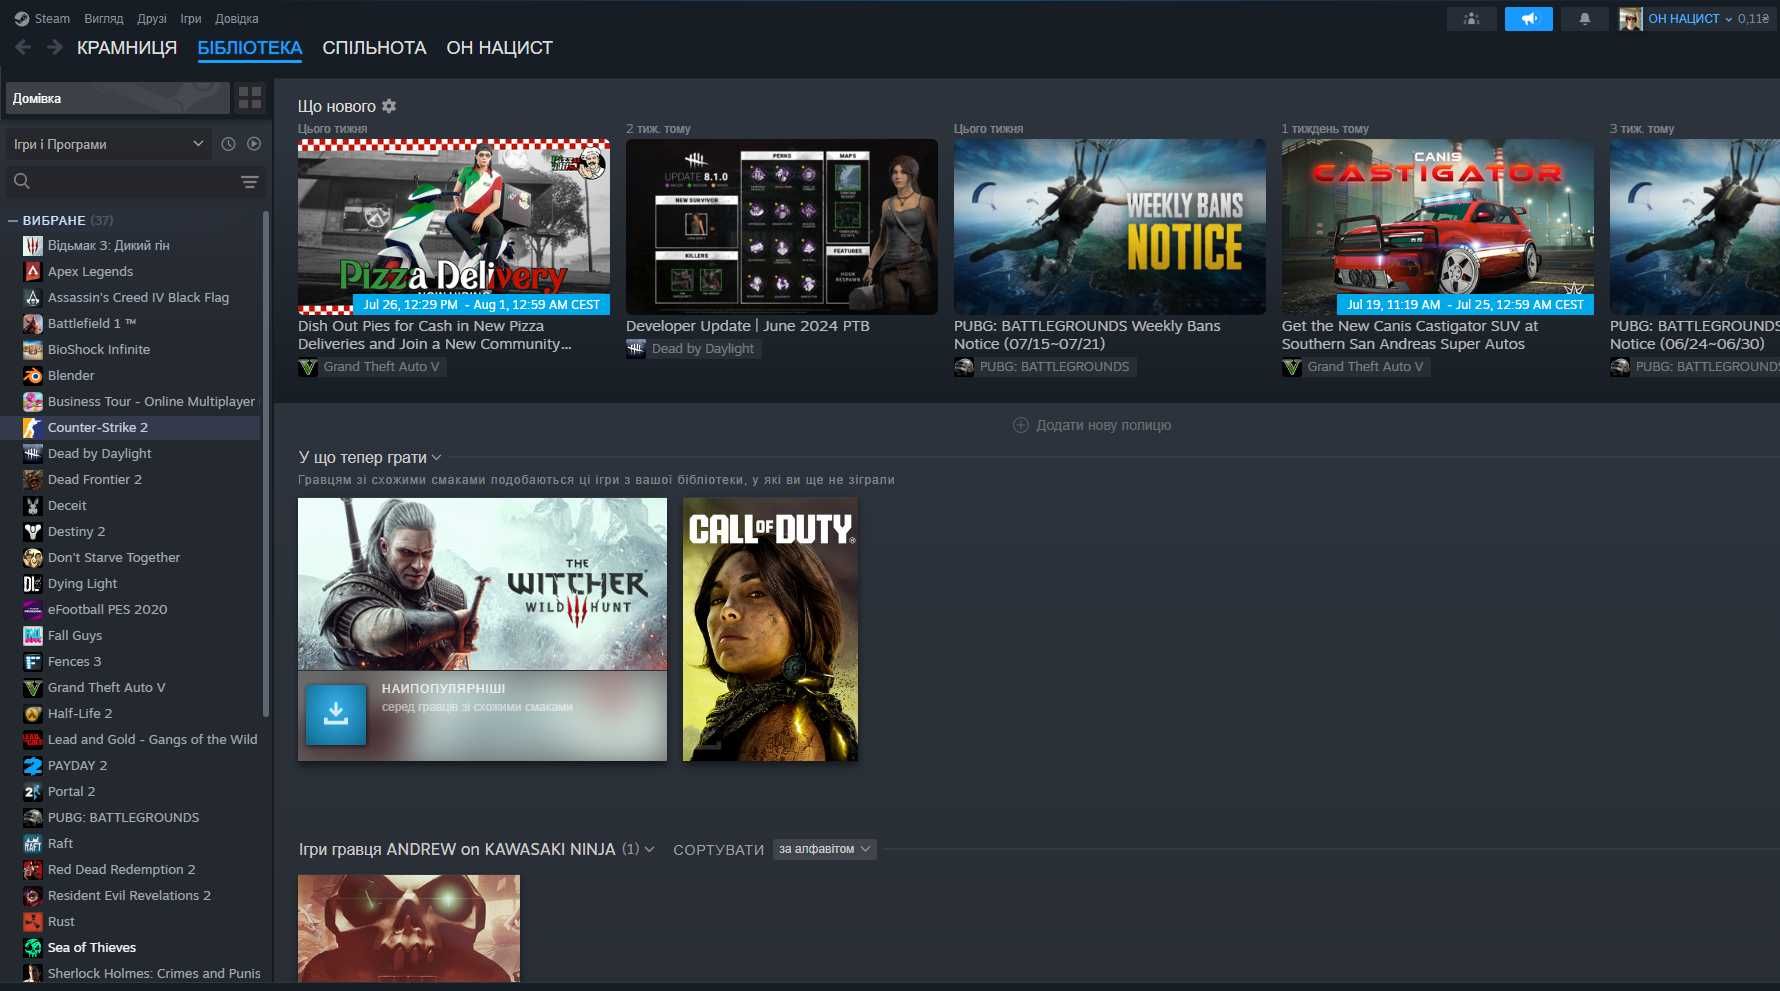Open the blue announcements megaphone button
This screenshot has height=991, width=1780.
coord(1528,18)
